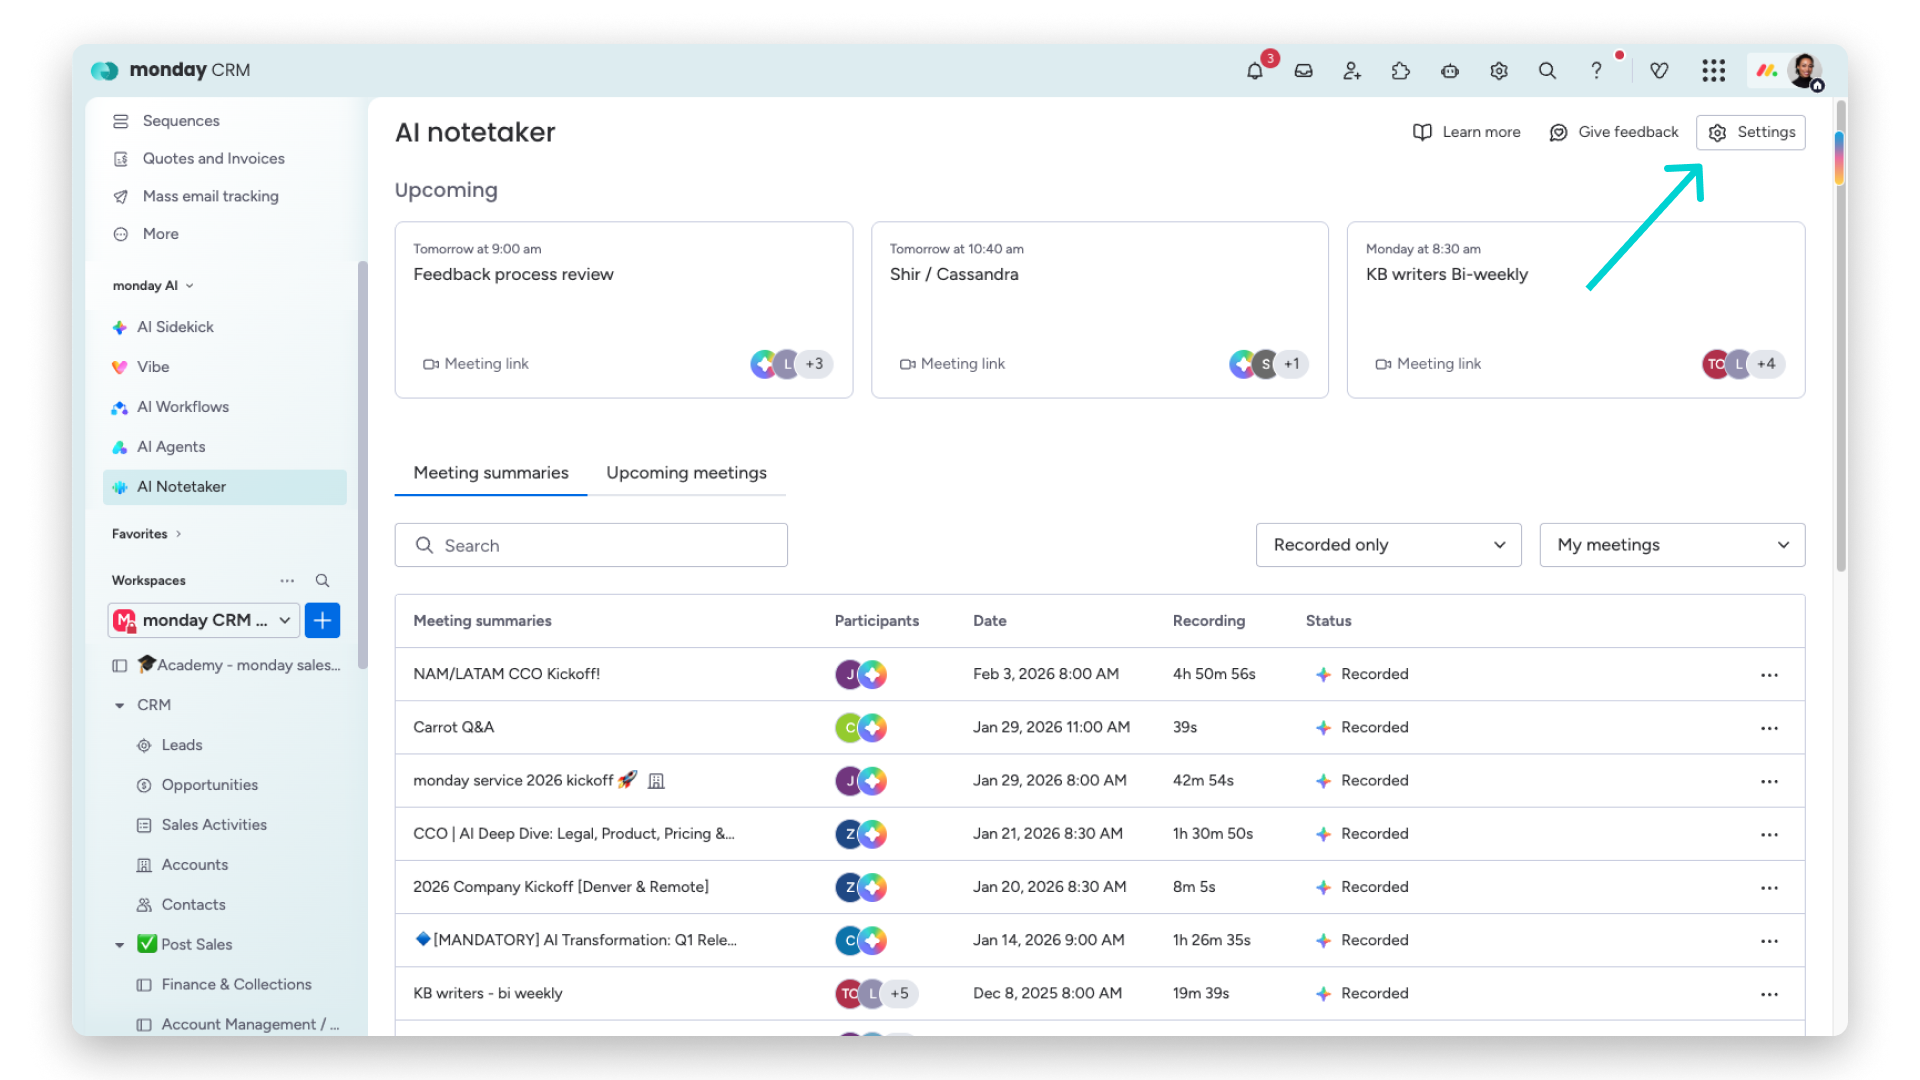Open the Contacts board
Image resolution: width=1920 pixels, height=1080 pixels.
(193, 905)
